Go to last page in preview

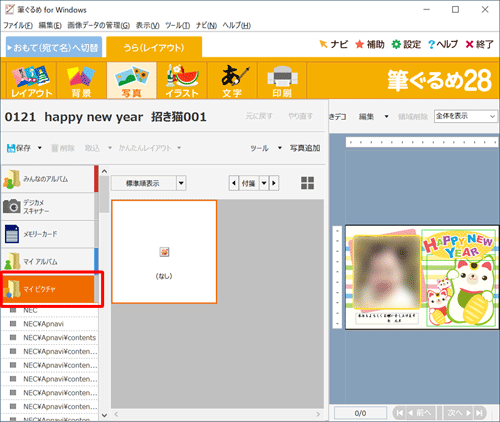480,413
